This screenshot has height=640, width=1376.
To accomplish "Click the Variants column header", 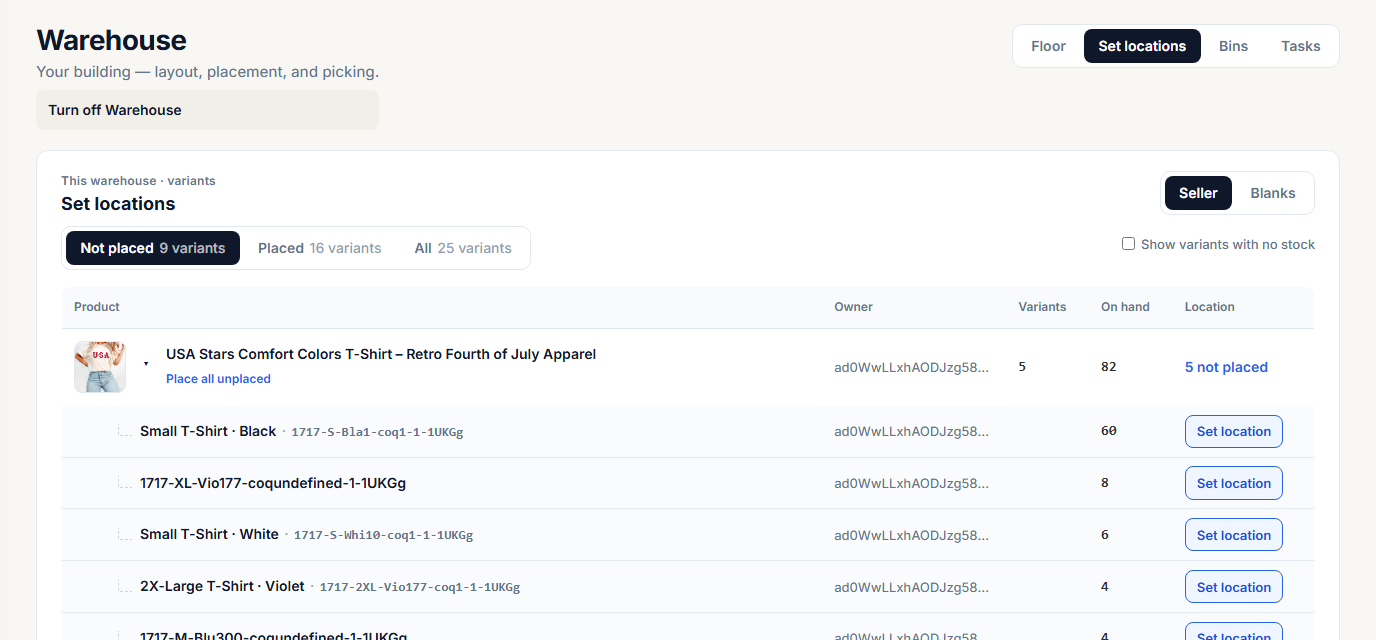I will tap(1042, 307).
